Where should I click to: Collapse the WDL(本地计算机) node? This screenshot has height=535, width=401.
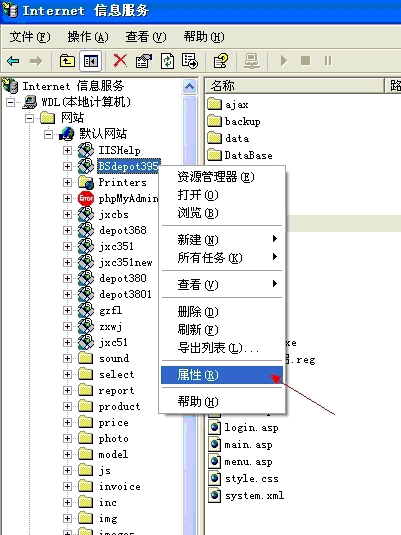[11, 102]
